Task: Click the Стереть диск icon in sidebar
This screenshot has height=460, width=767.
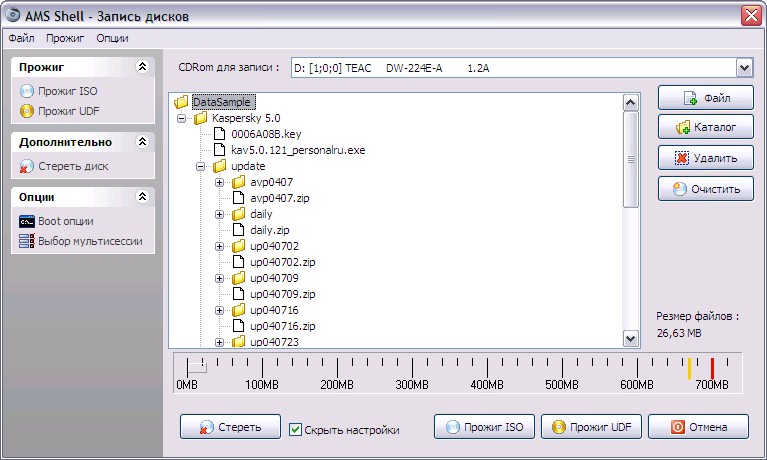Action: [x=26, y=166]
